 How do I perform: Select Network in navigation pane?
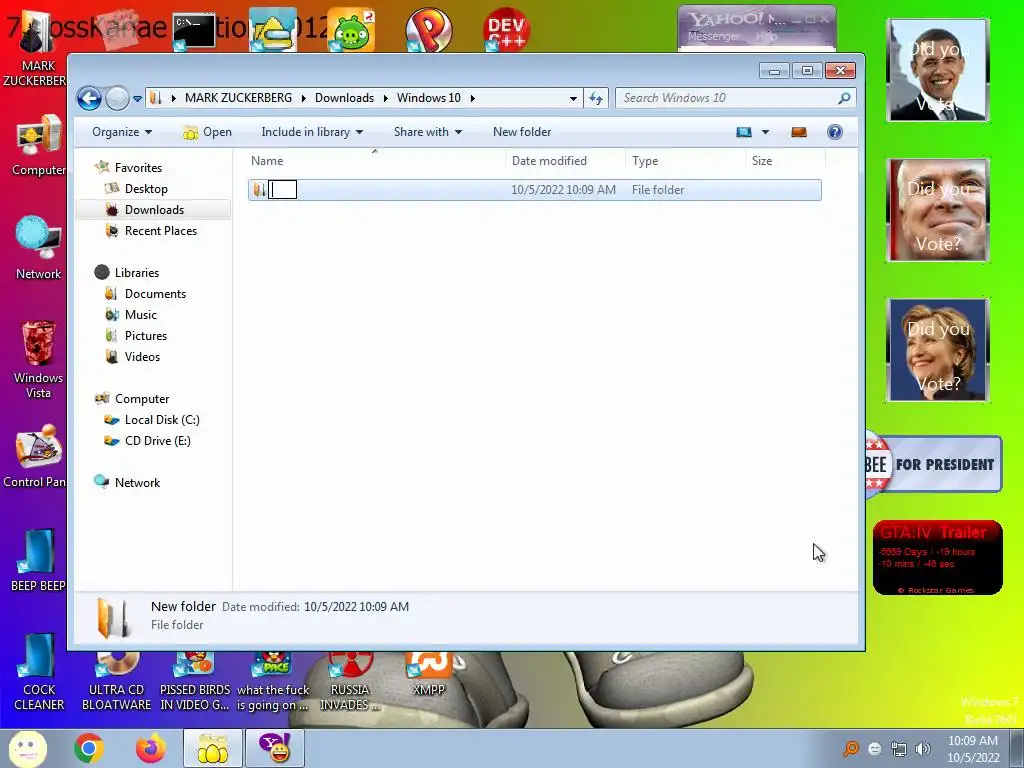click(137, 483)
